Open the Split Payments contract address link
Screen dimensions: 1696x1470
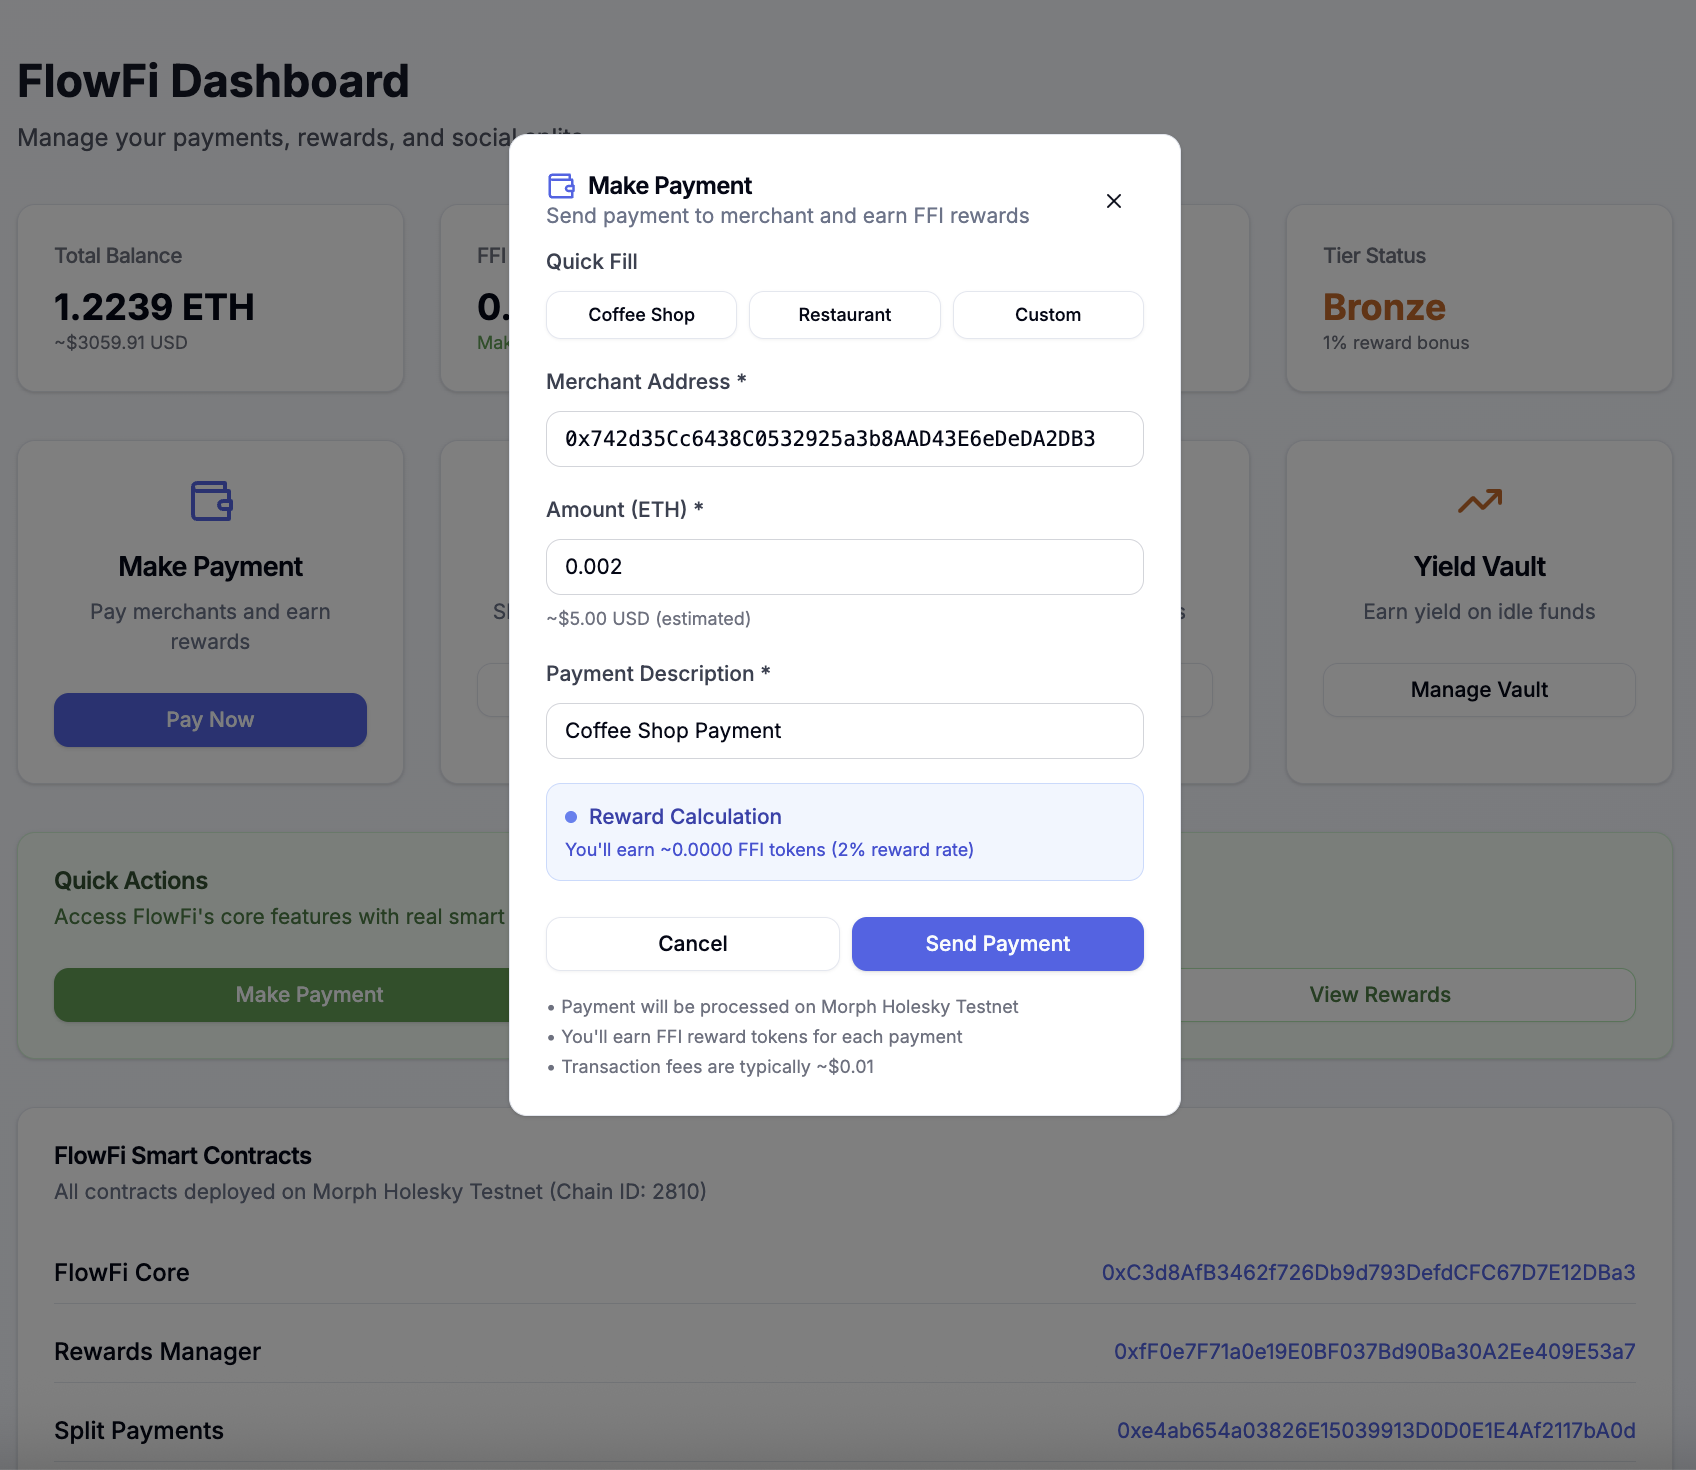1375,1431
